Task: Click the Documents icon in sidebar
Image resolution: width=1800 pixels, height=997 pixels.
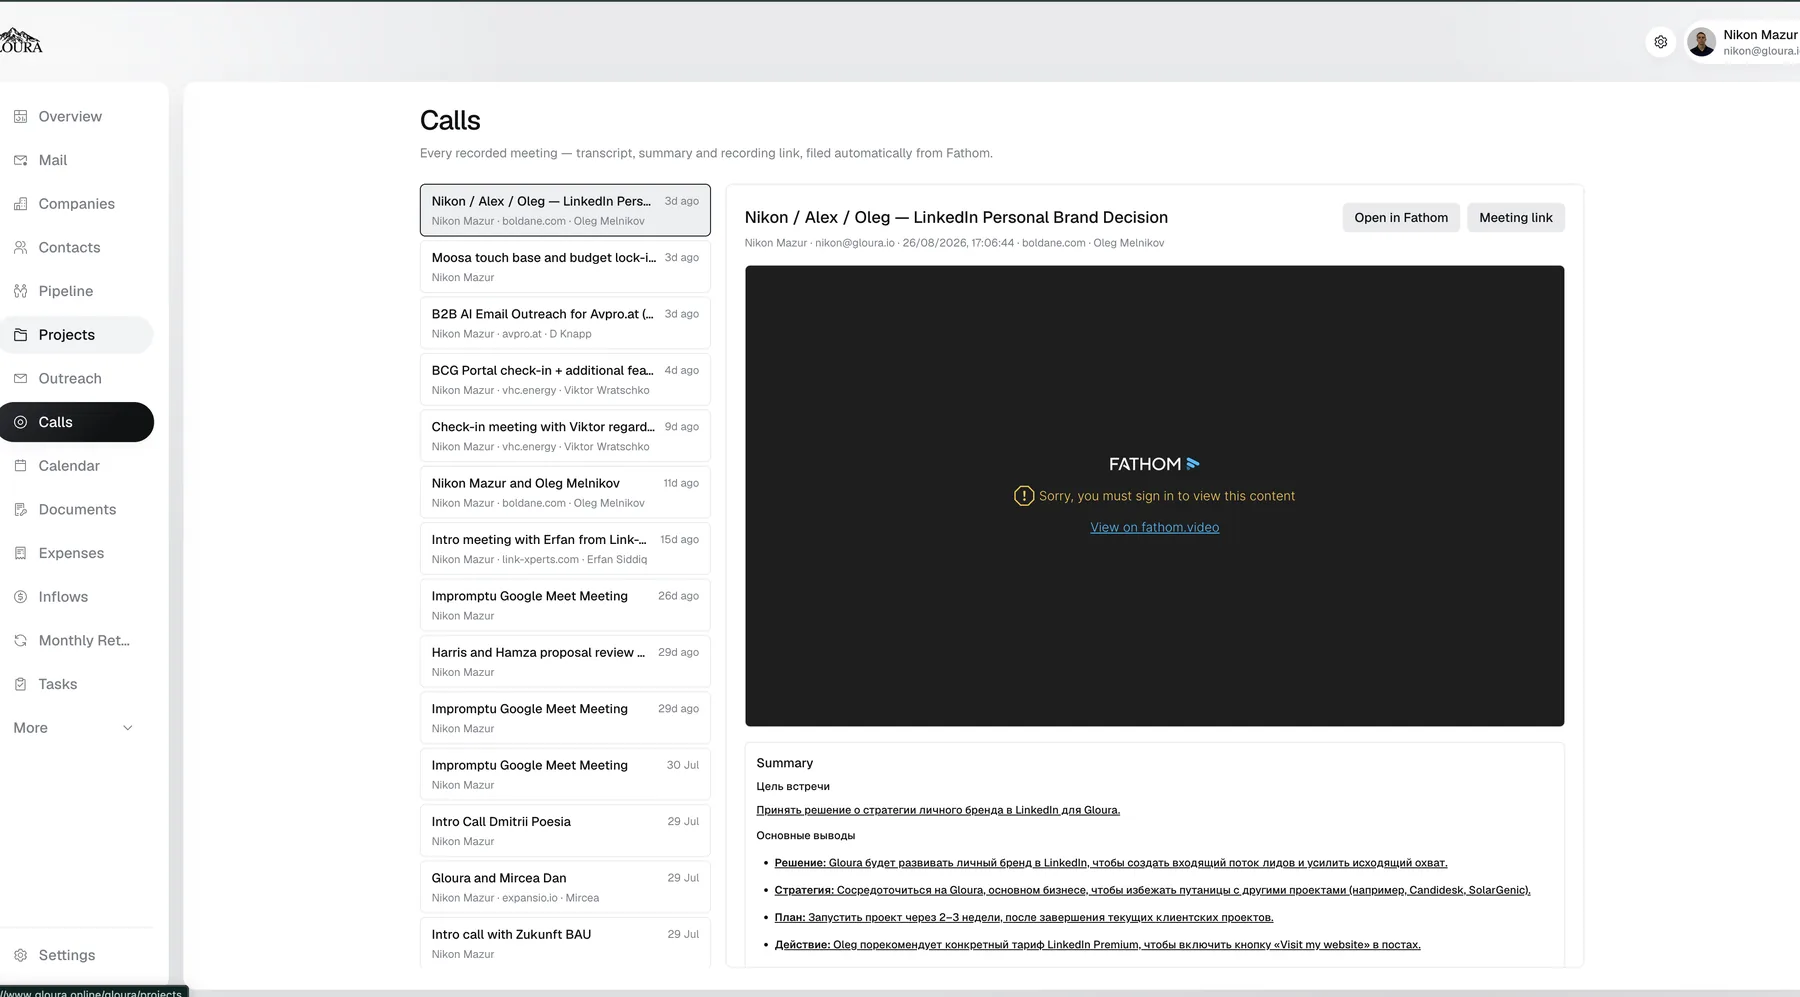Action: point(20,509)
